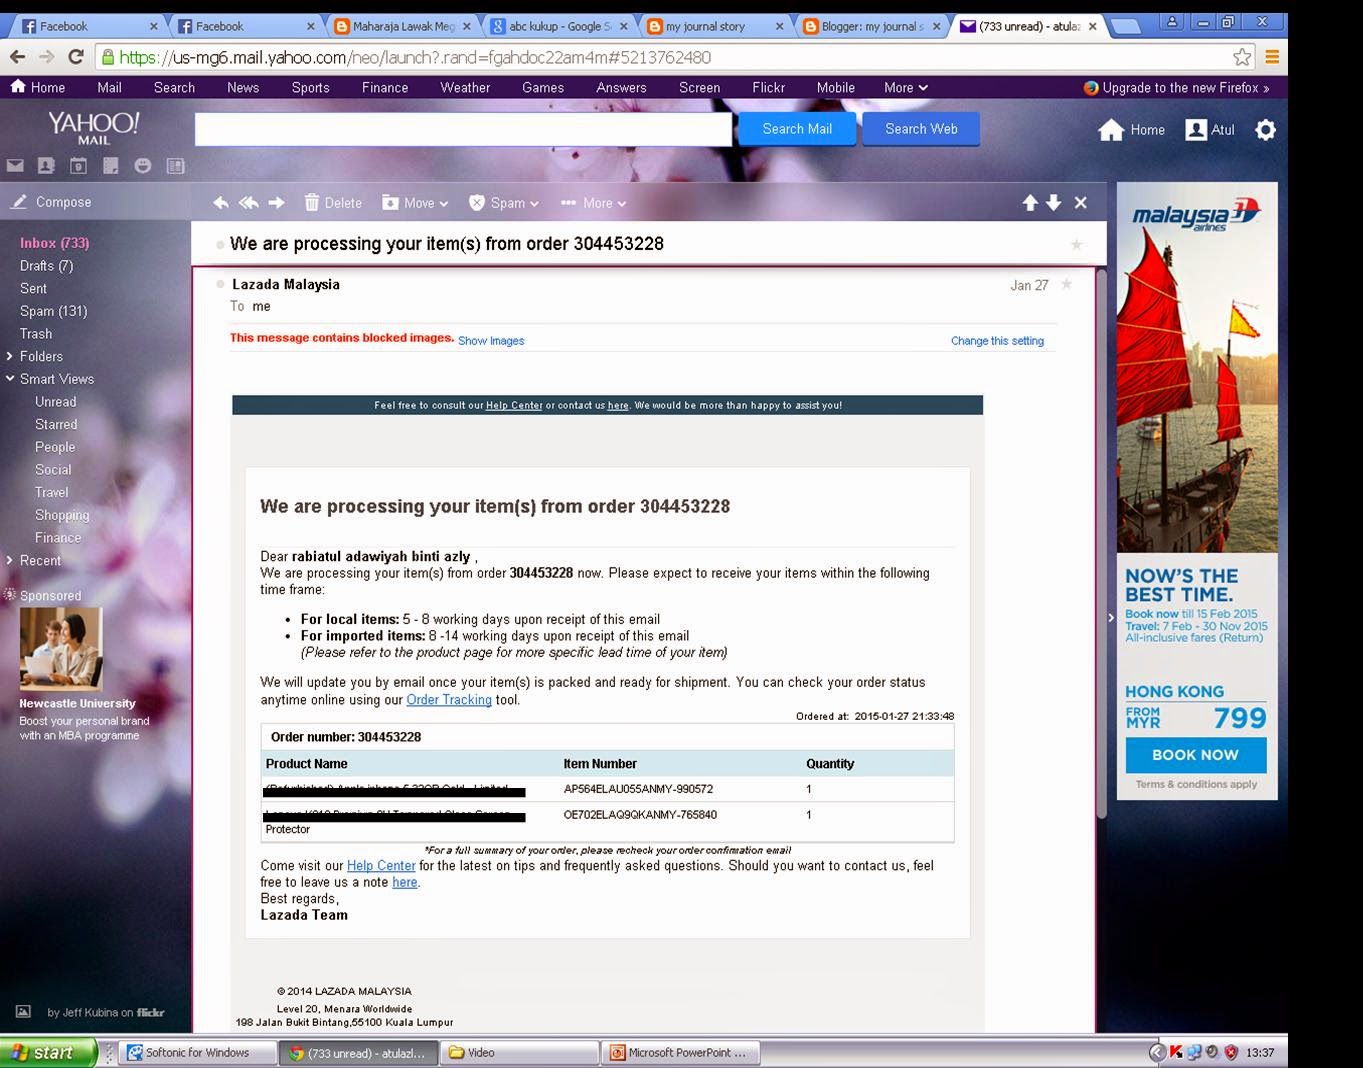Image resolution: width=1363 pixels, height=1068 pixels.
Task: Open Chrome menu hamburger icon
Action: click(x=1272, y=57)
